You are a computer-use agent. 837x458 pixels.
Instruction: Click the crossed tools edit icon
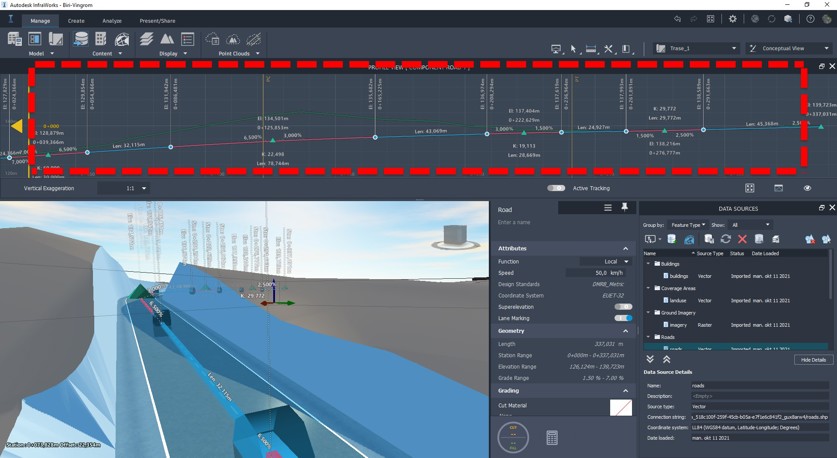point(609,49)
